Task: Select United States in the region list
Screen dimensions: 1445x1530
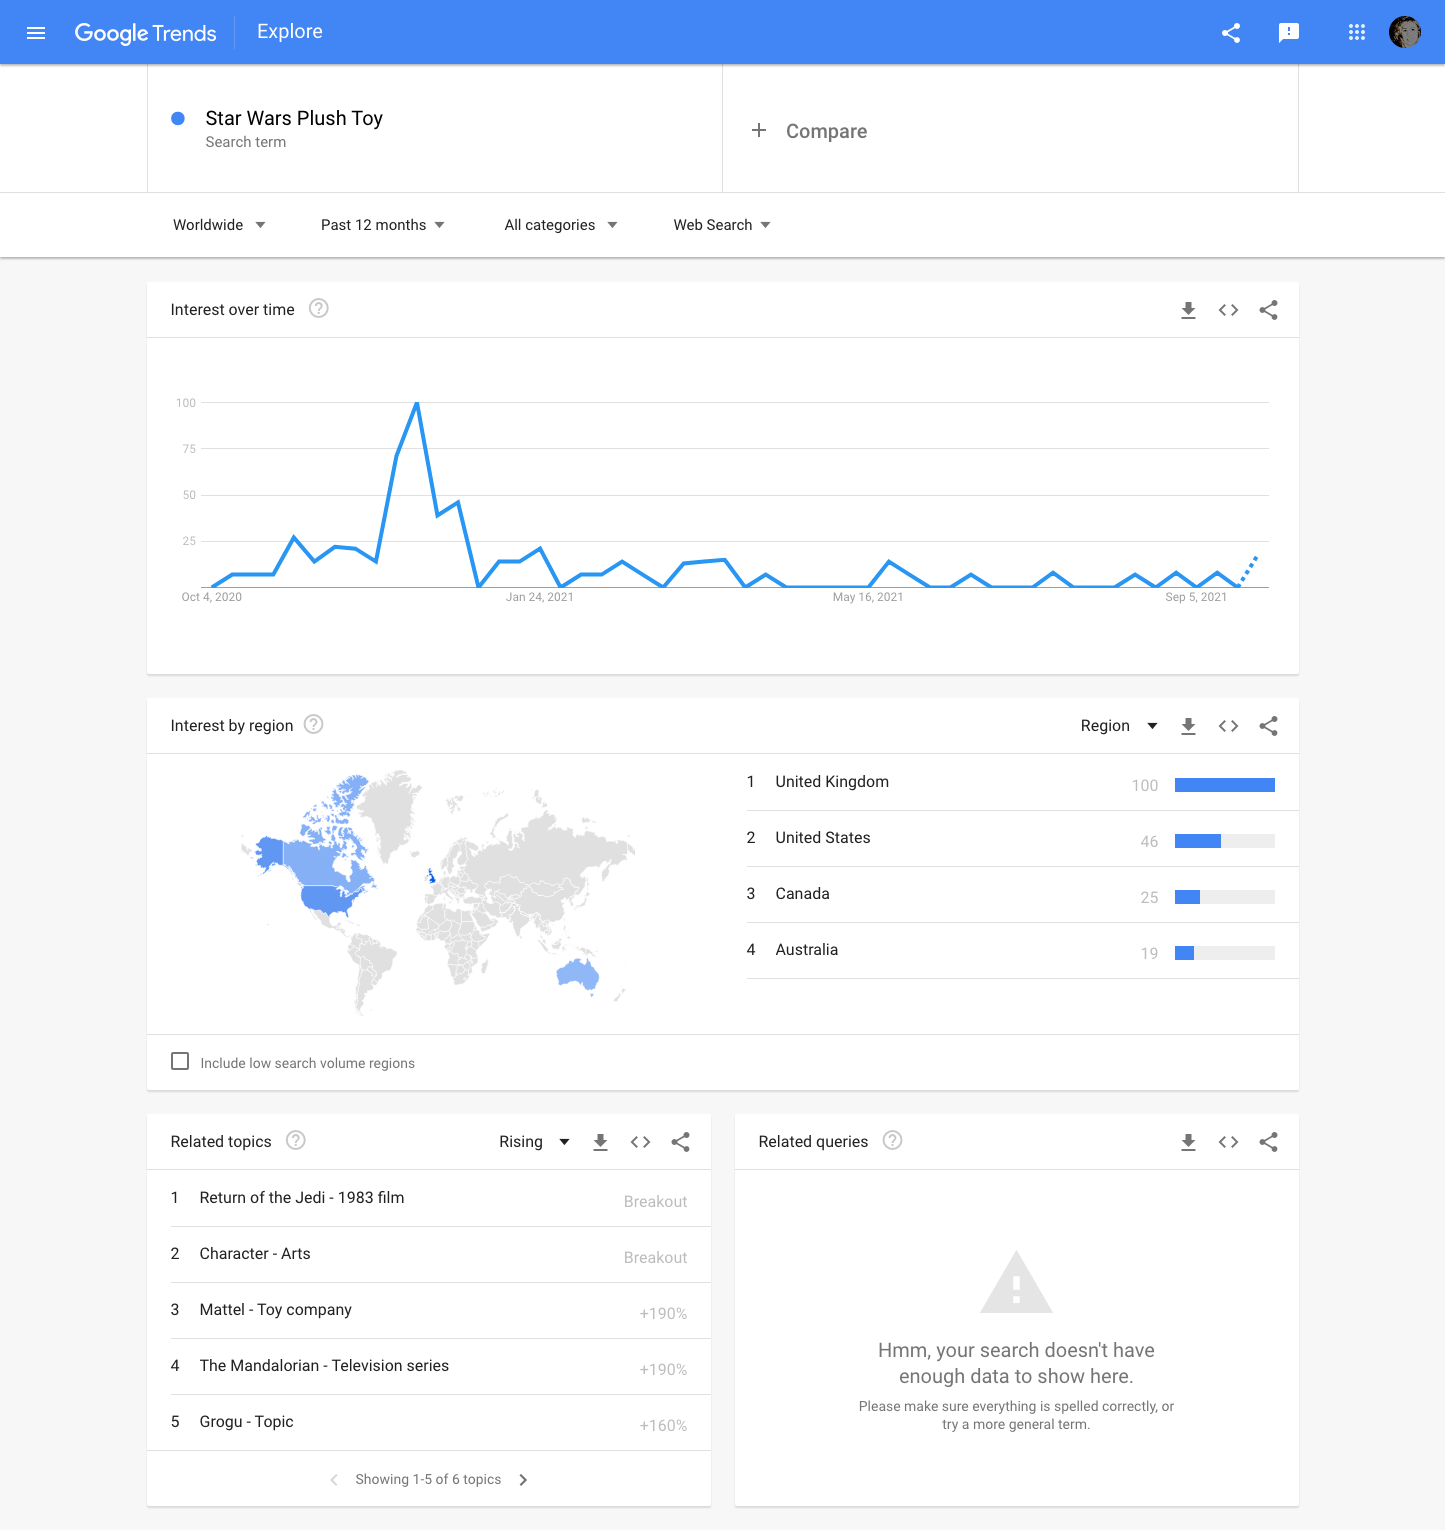Action: tap(1022, 838)
